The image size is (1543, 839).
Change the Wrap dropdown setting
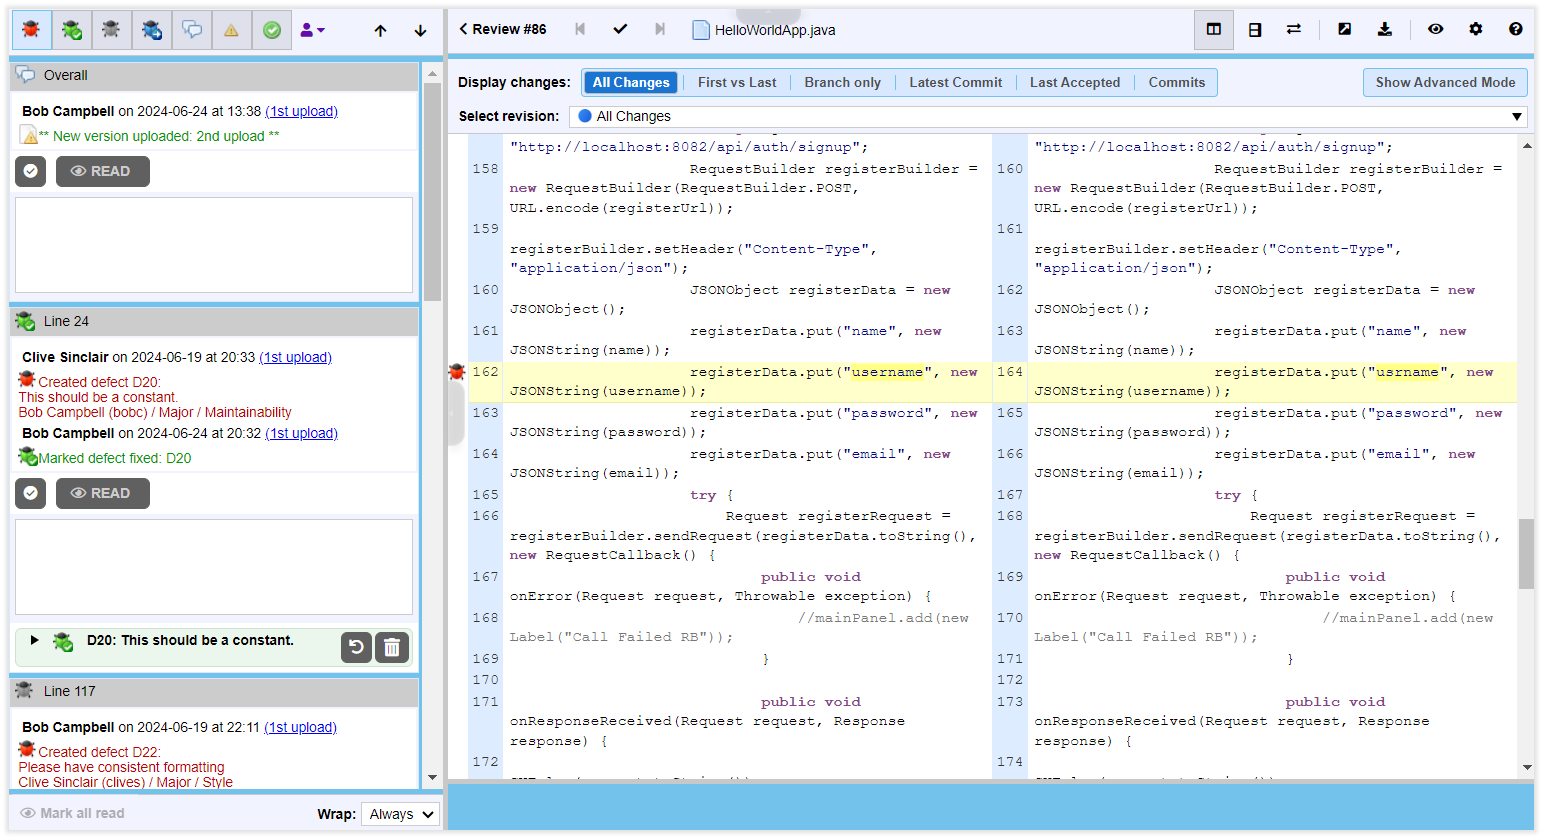[x=400, y=814]
